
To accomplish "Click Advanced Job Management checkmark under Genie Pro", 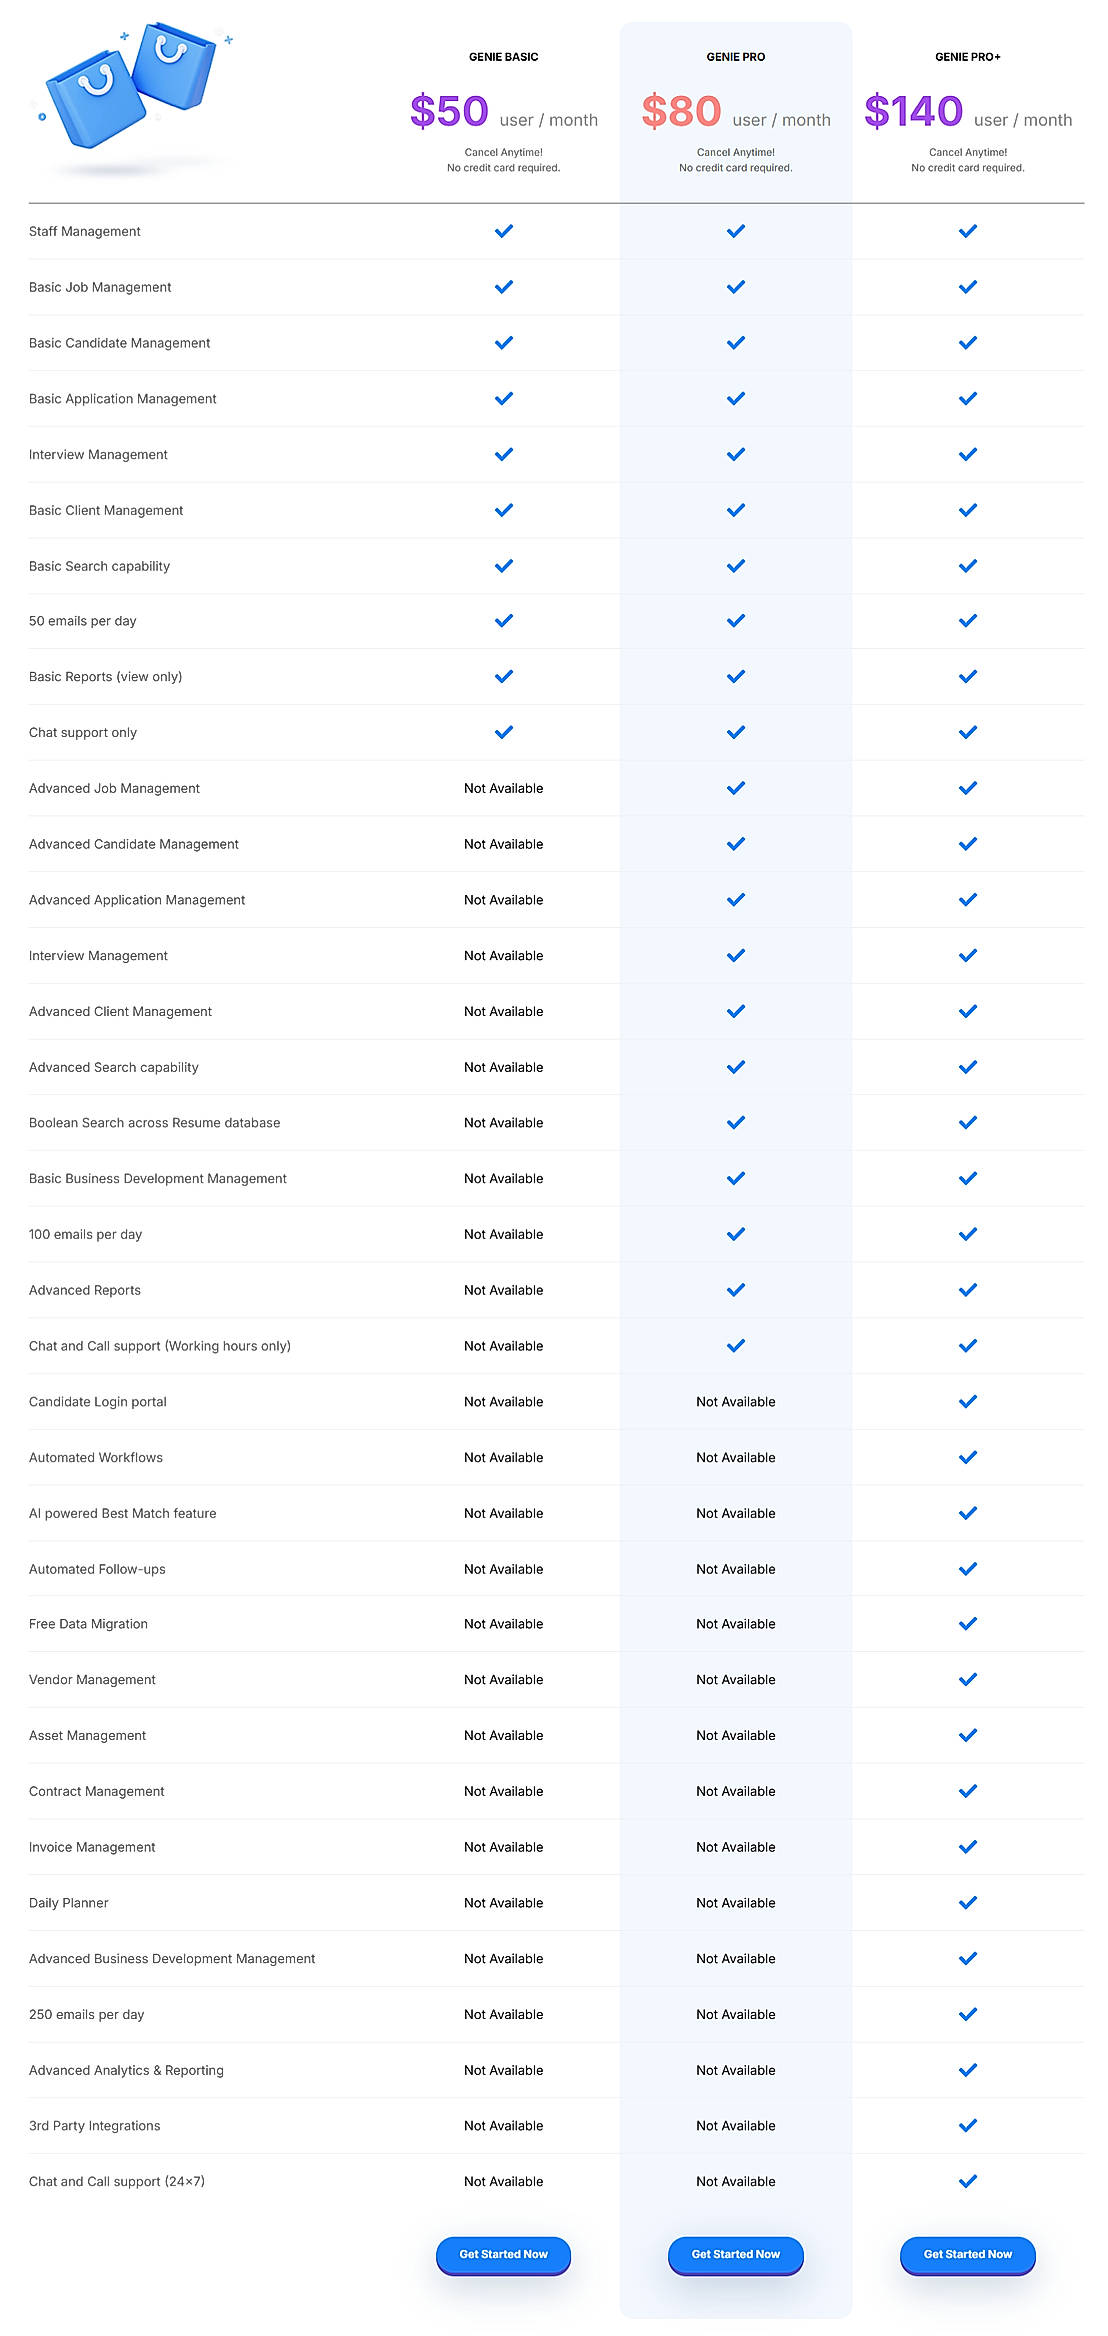I will (x=736, y=788).
